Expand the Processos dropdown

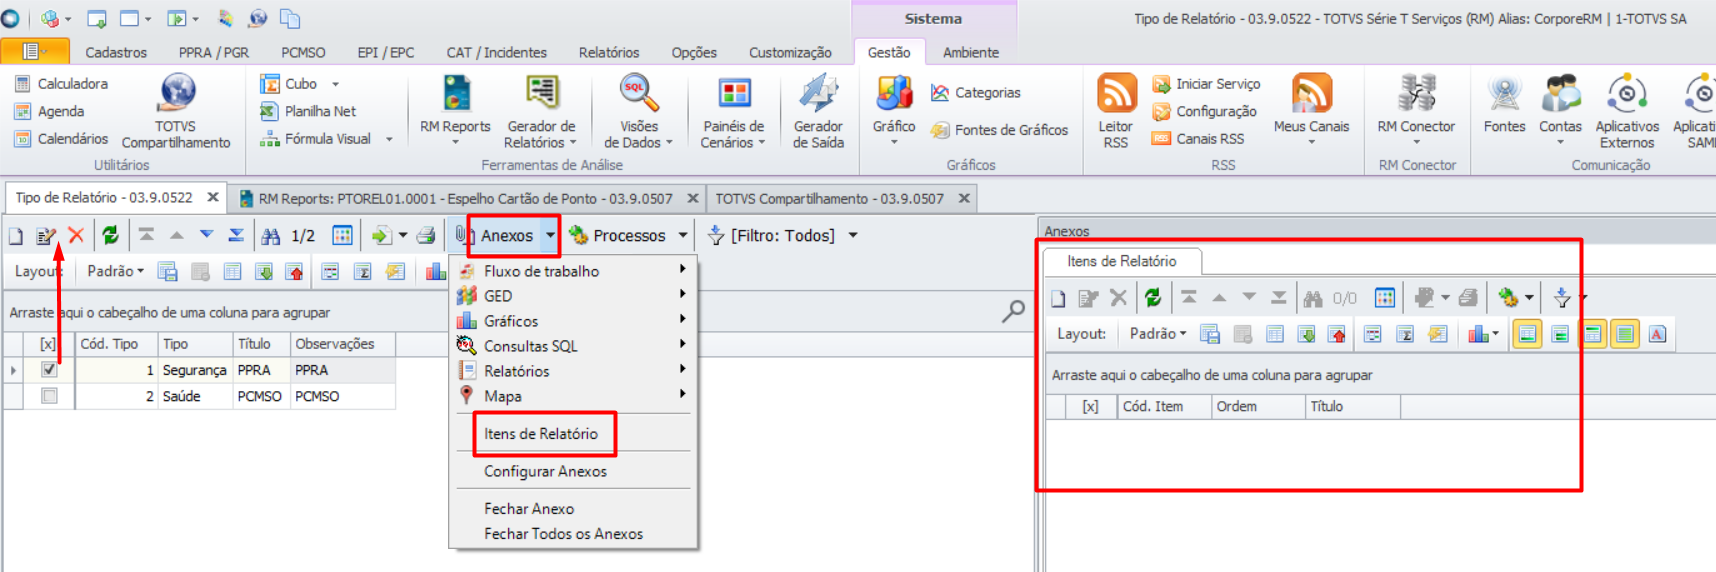pyautogui.click(x=683, y=236)
